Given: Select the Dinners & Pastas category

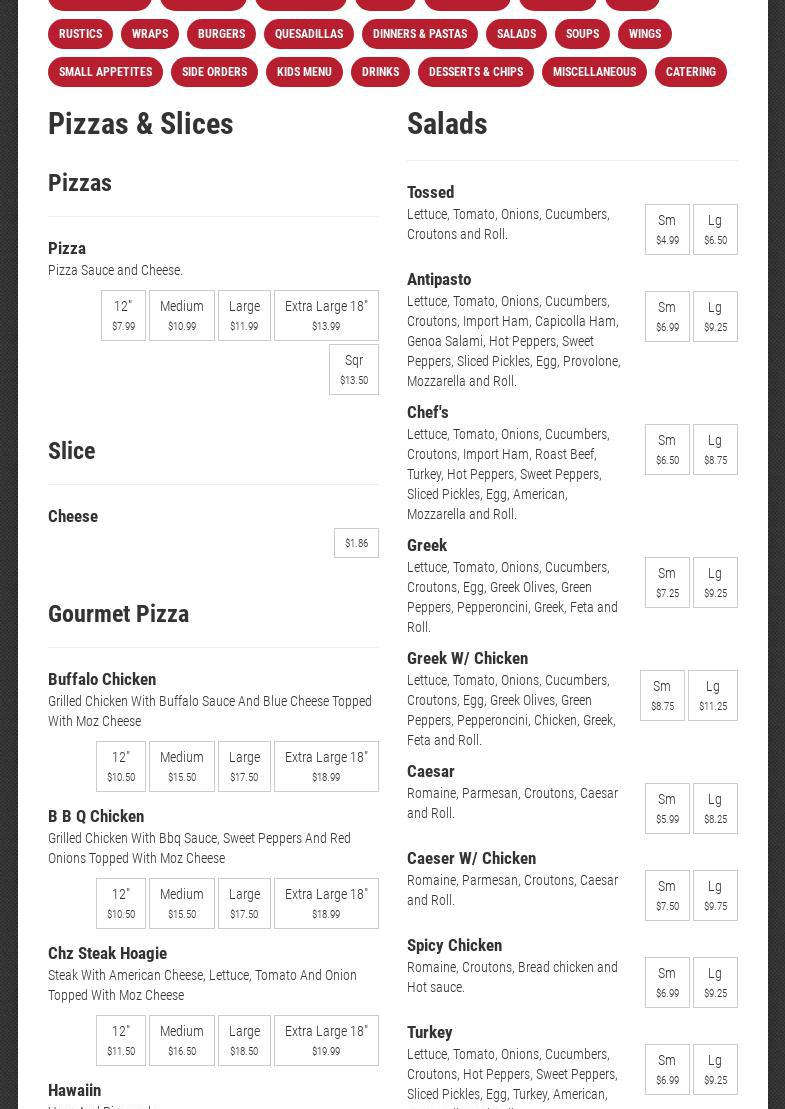Looking at the screenshot, I should [x=420, y=34].
